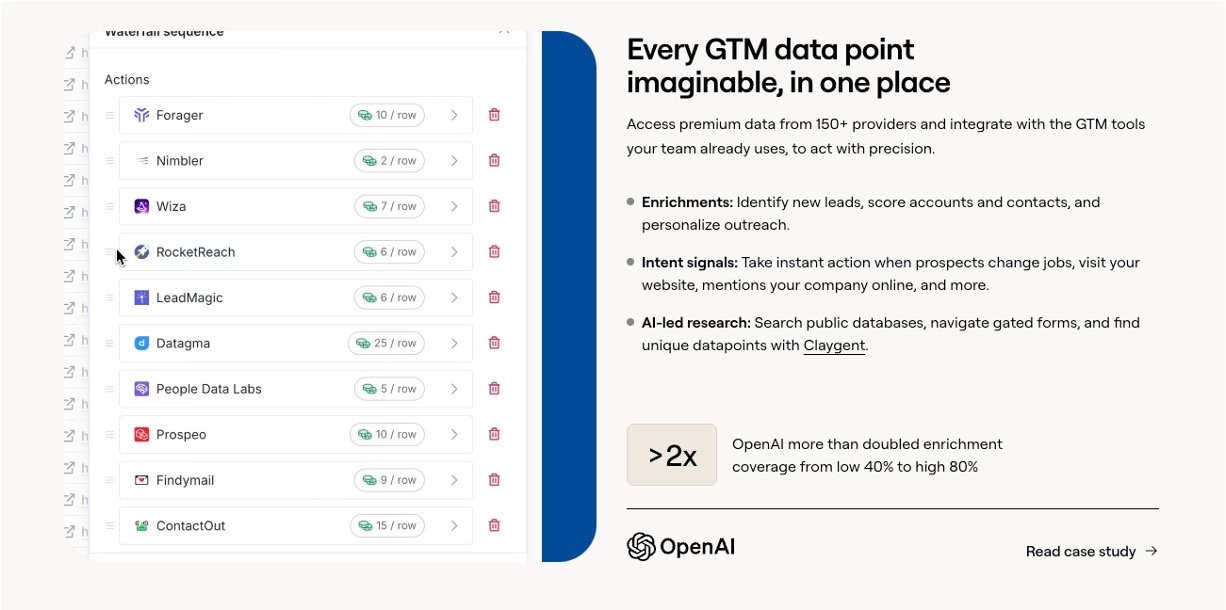
Task: Click the Findymail envelope logo
Action: pyautogui.click(x=141, y=480)
